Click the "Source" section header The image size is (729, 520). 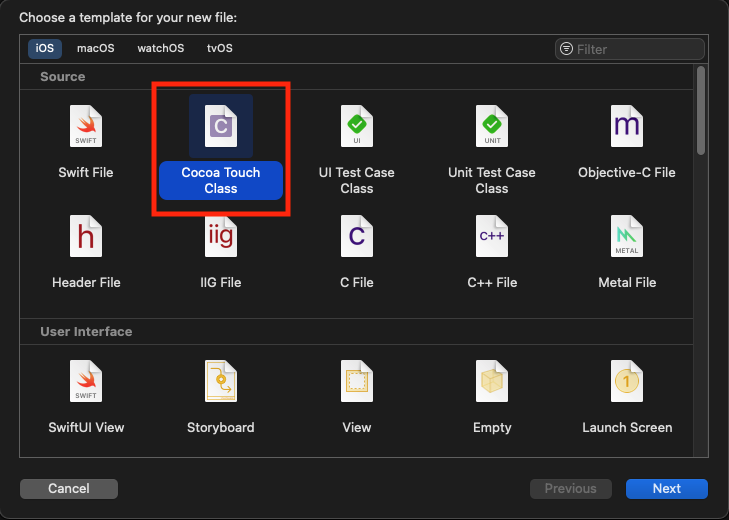63,77
